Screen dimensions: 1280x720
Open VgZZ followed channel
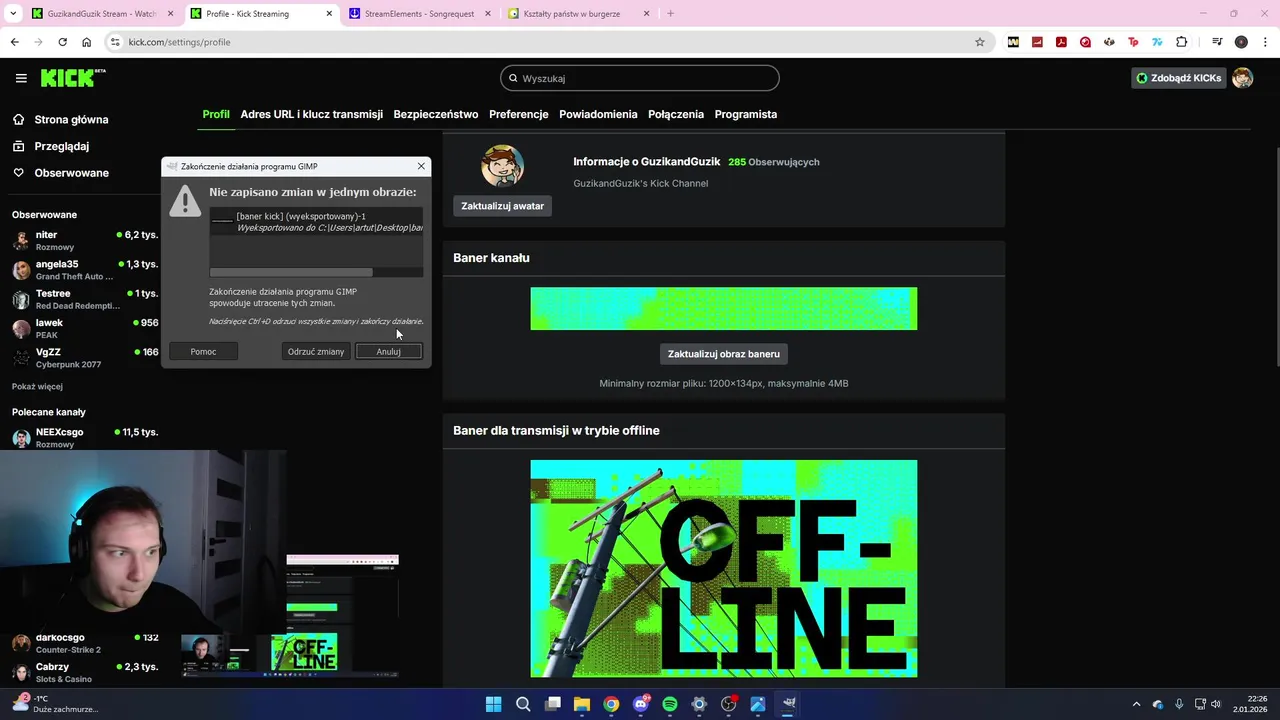pos(85,358)
